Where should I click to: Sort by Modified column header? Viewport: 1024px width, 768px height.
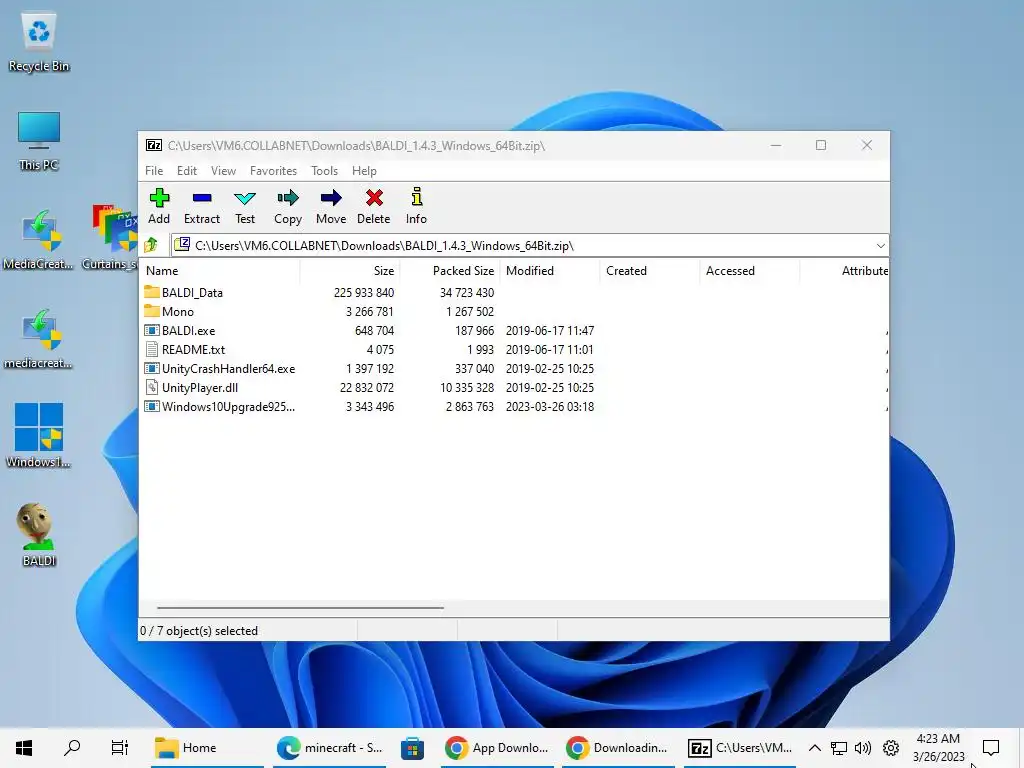pos(550,270)
